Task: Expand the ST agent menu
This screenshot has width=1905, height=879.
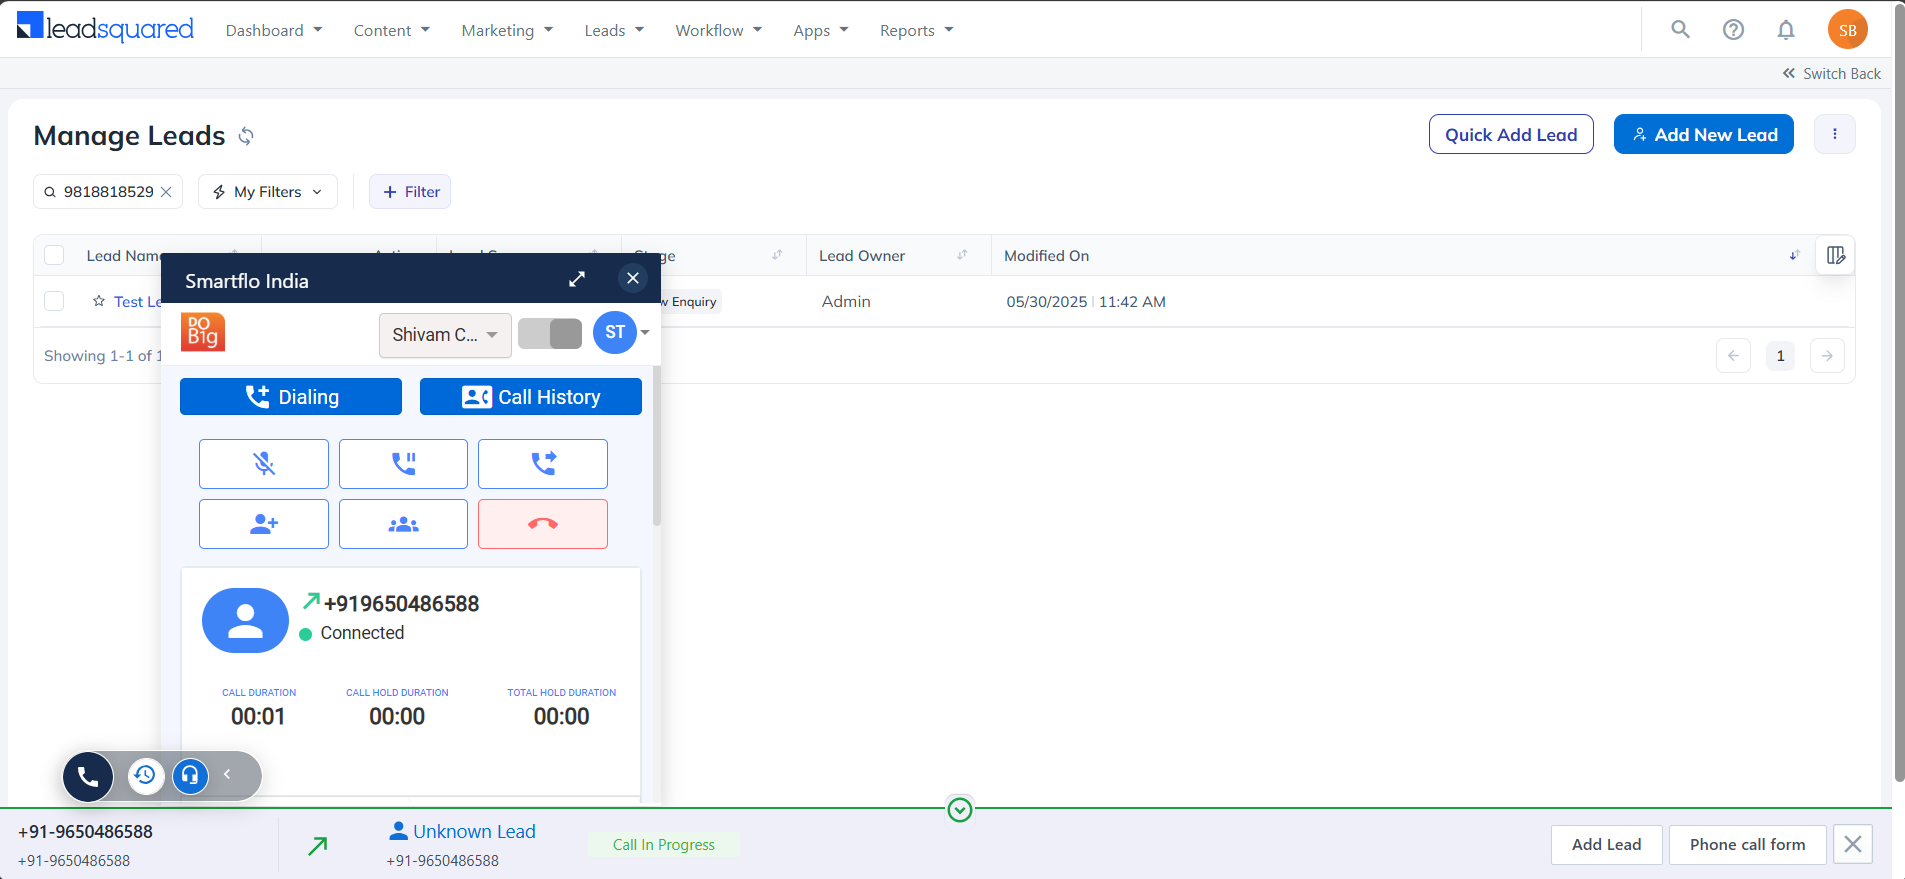Action: tap(645, 333)
